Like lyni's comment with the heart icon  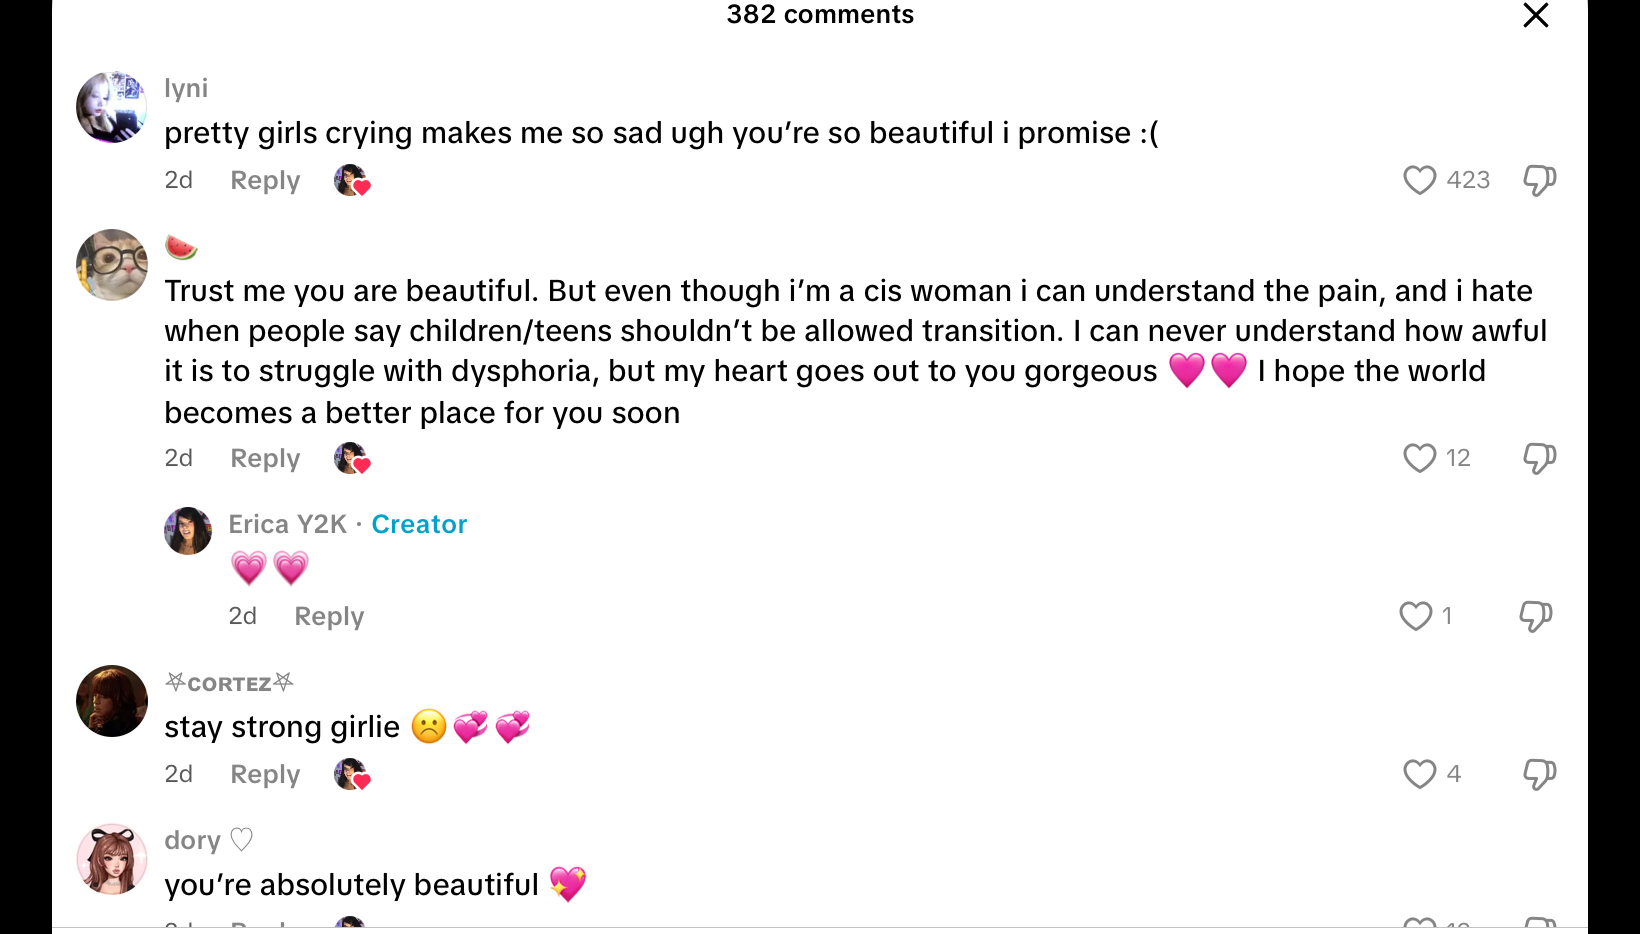point(1419,180)
